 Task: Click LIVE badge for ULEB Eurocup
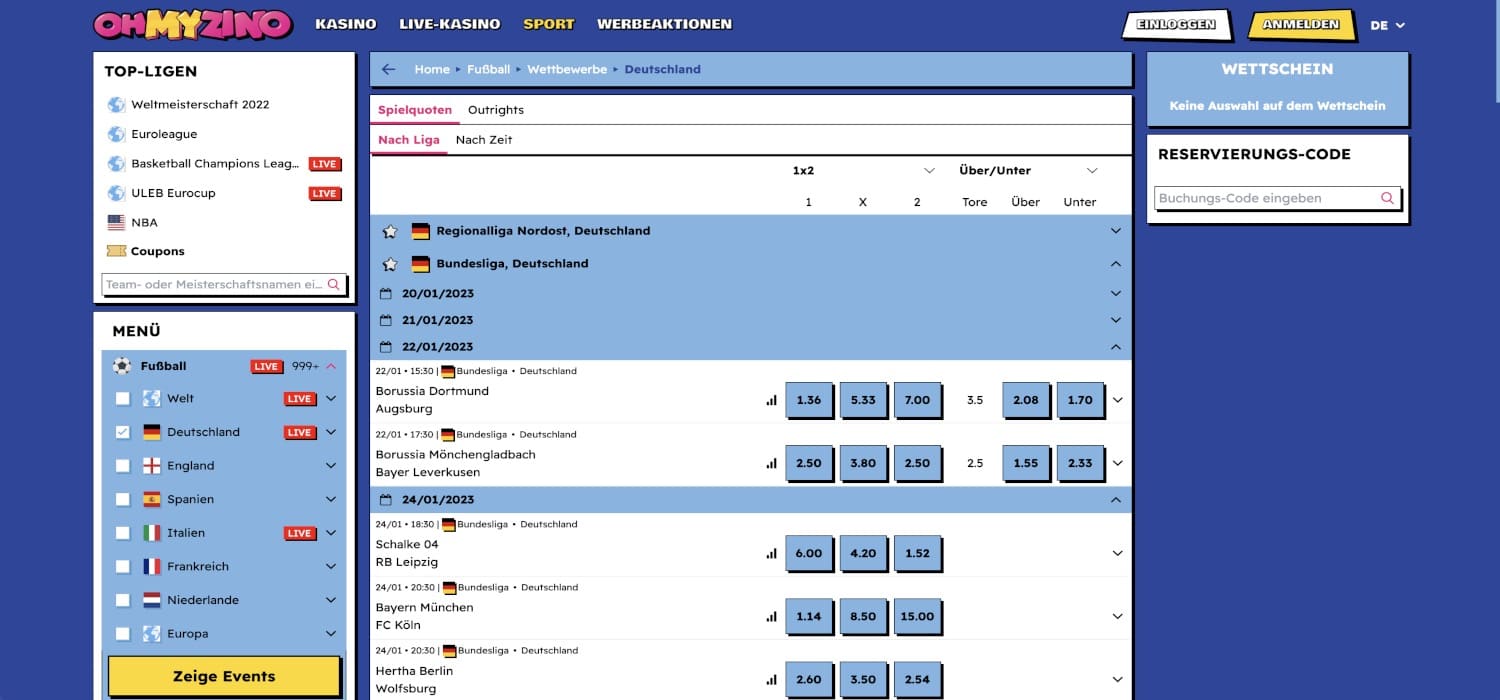pos(324,193)
